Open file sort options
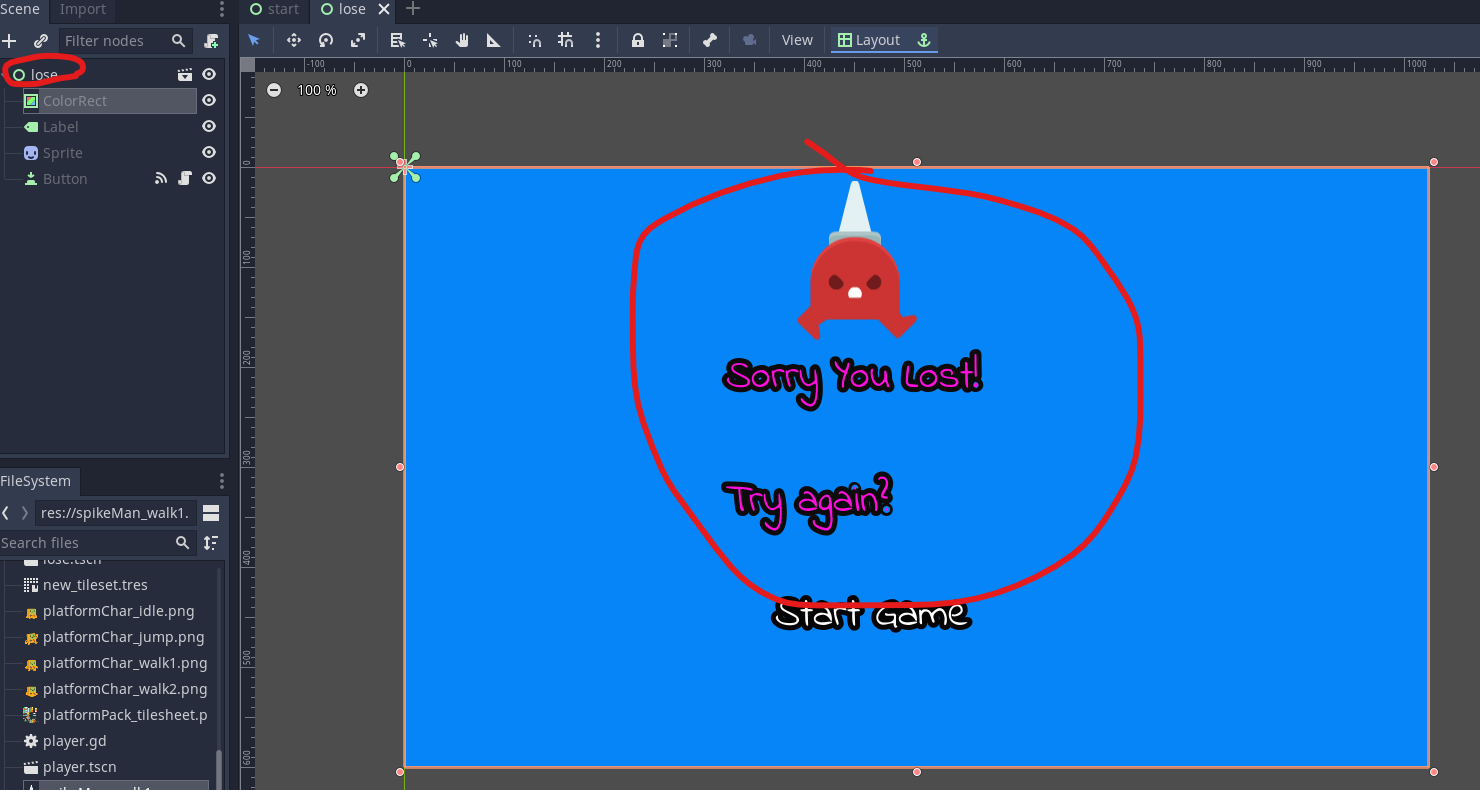This screenshot has height=790, width=1480. click(211, 543)
